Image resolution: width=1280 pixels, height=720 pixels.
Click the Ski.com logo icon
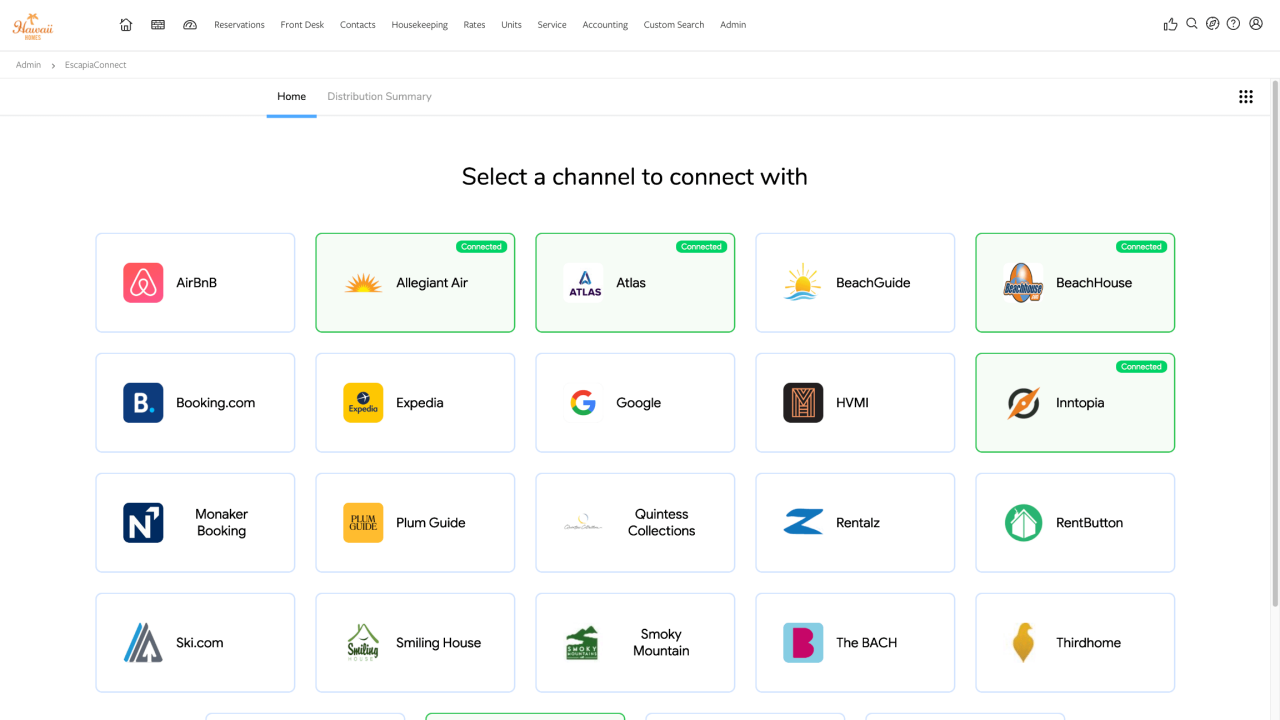143,643
